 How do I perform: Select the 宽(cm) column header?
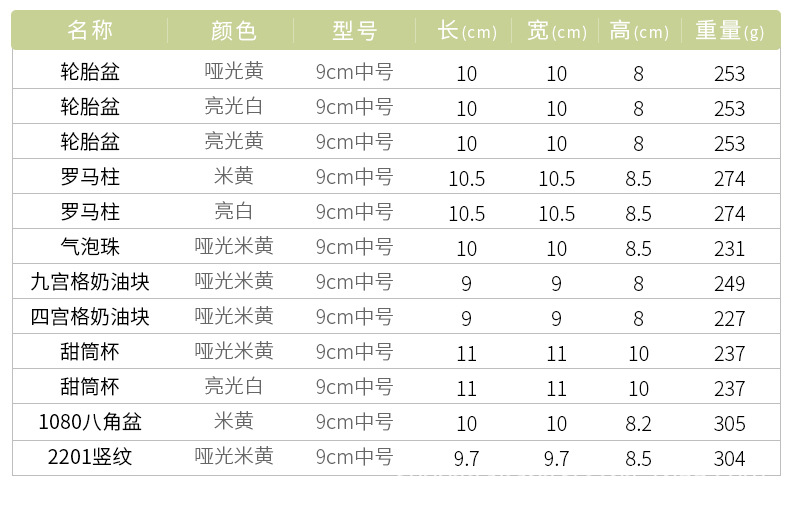[556, 30]
